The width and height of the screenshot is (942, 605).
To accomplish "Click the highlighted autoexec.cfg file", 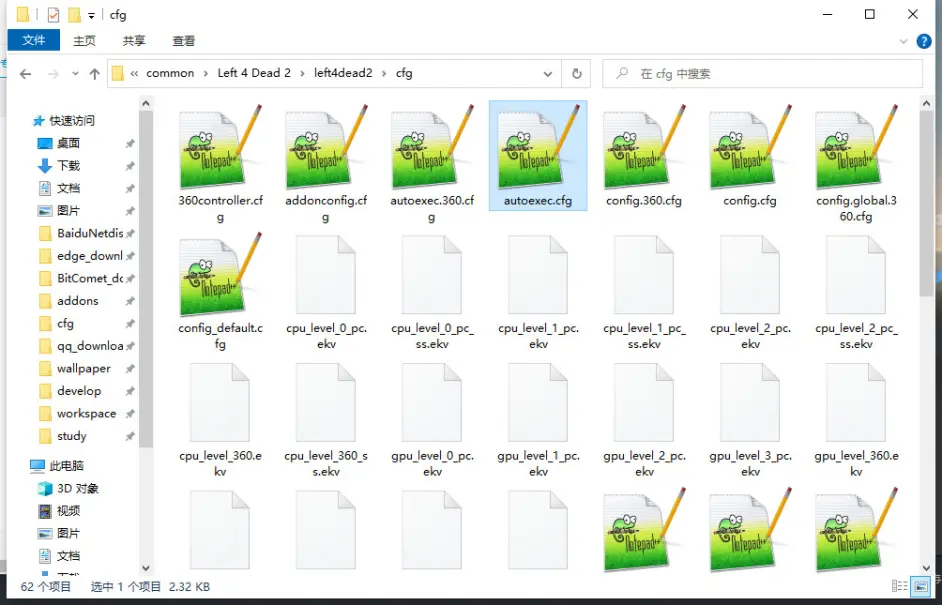I will 538,156.
